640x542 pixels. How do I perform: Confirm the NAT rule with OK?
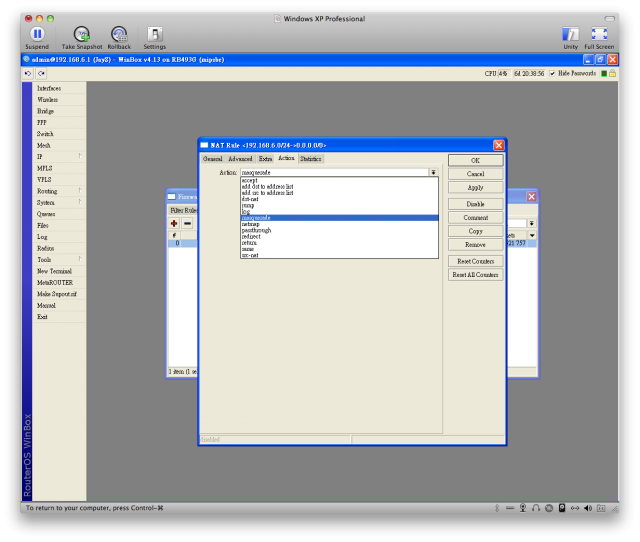(x=476, y=160)
